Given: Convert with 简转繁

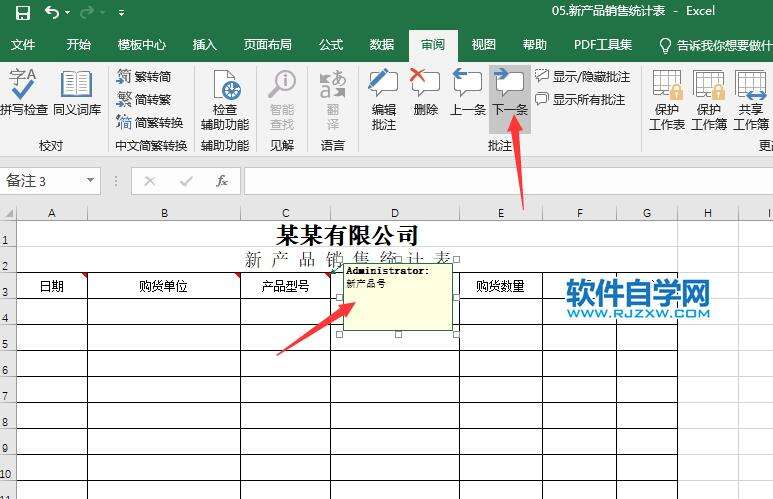Looking at the screenshot, I should point(144,100).
